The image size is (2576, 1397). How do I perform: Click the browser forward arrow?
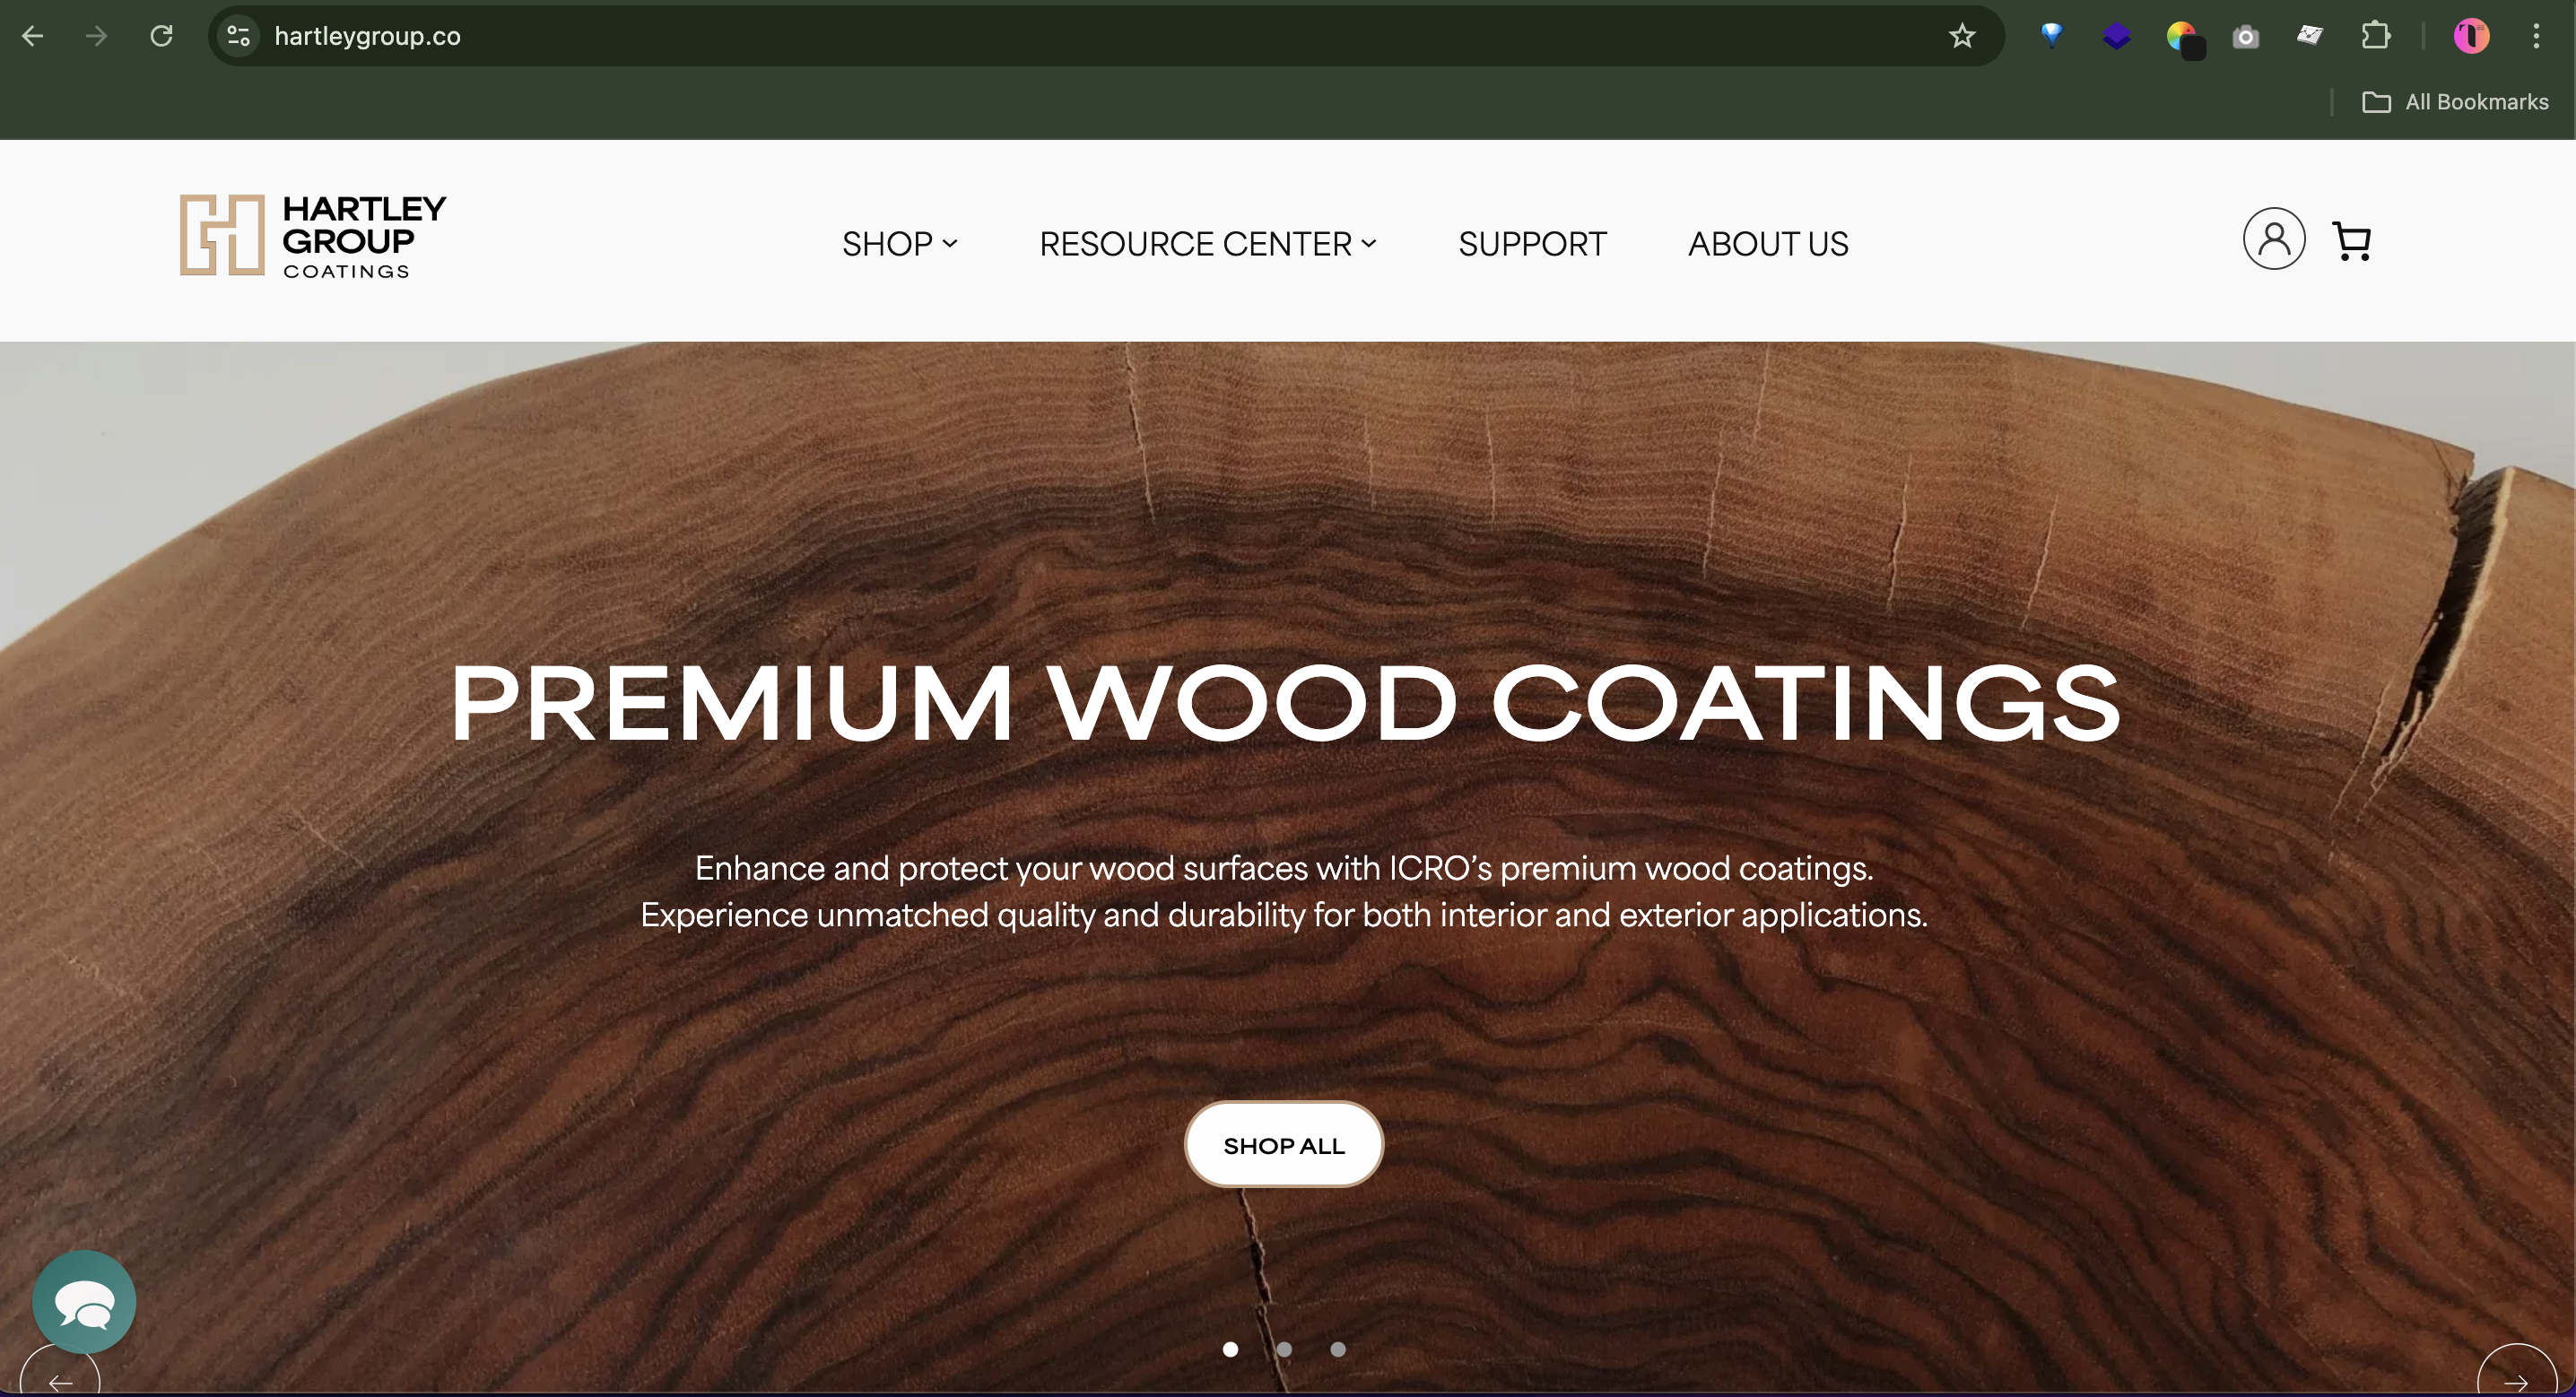pos(97,36)
